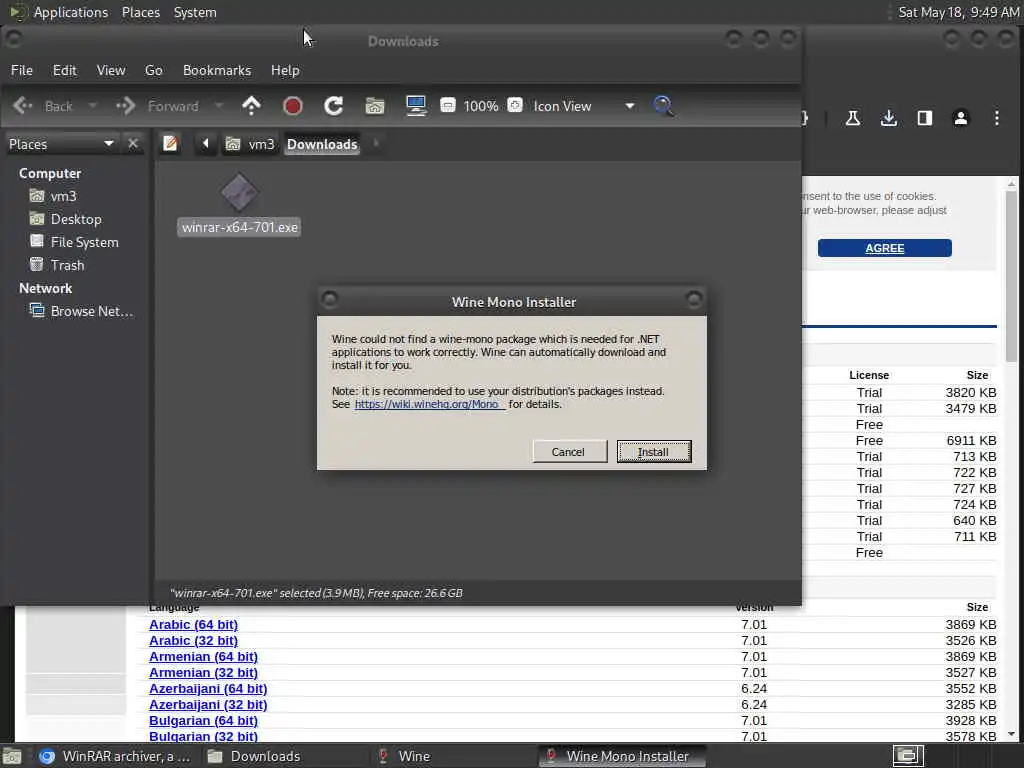Select File System in the Places sidebar

point(74,242)
